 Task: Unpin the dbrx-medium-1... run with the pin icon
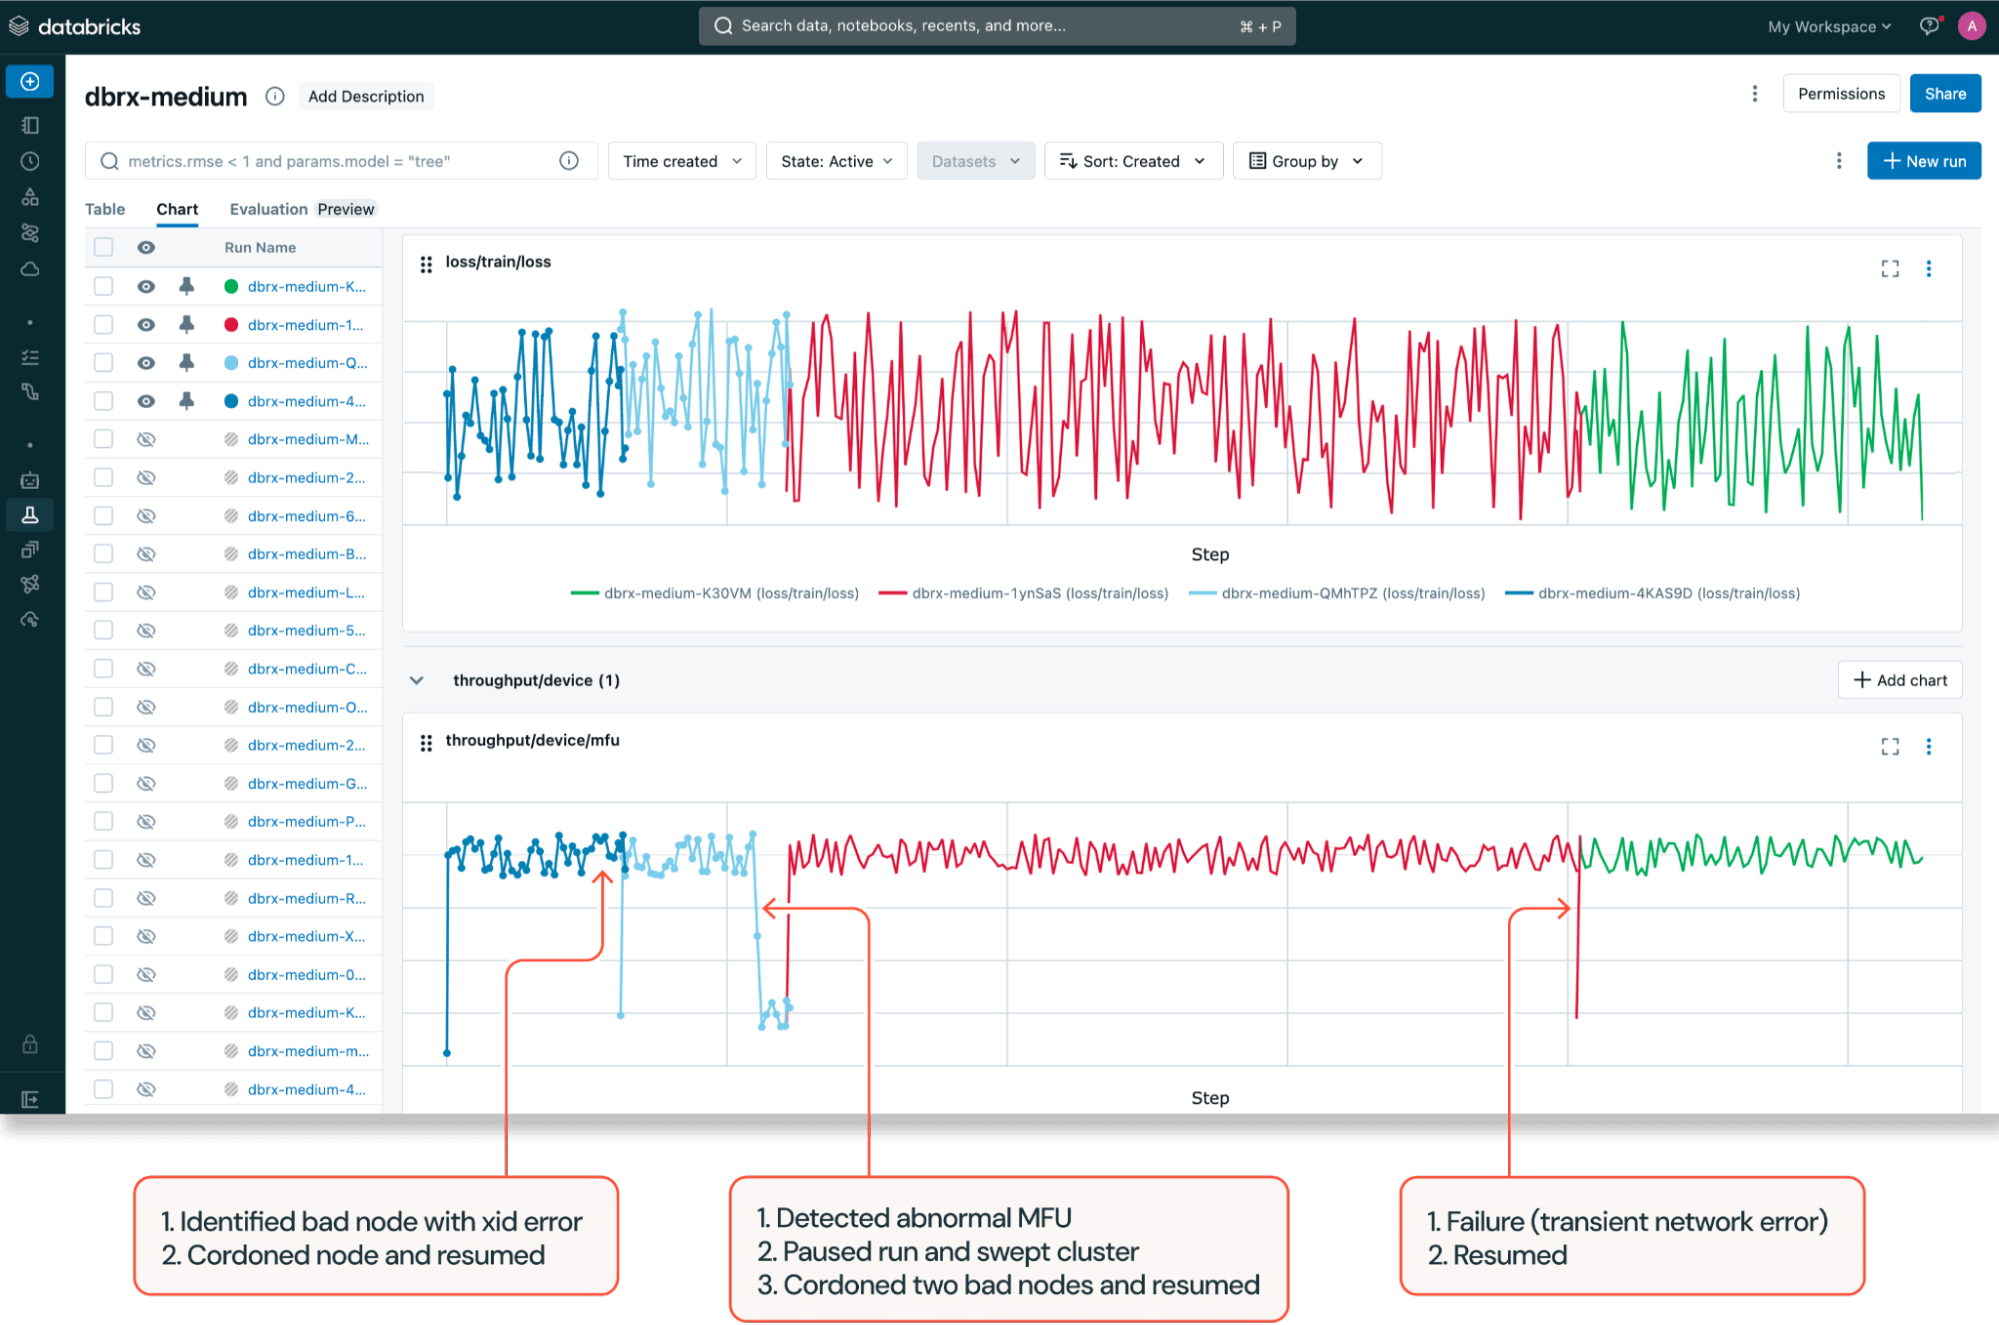pyautogui.click(x=186, y=324)
